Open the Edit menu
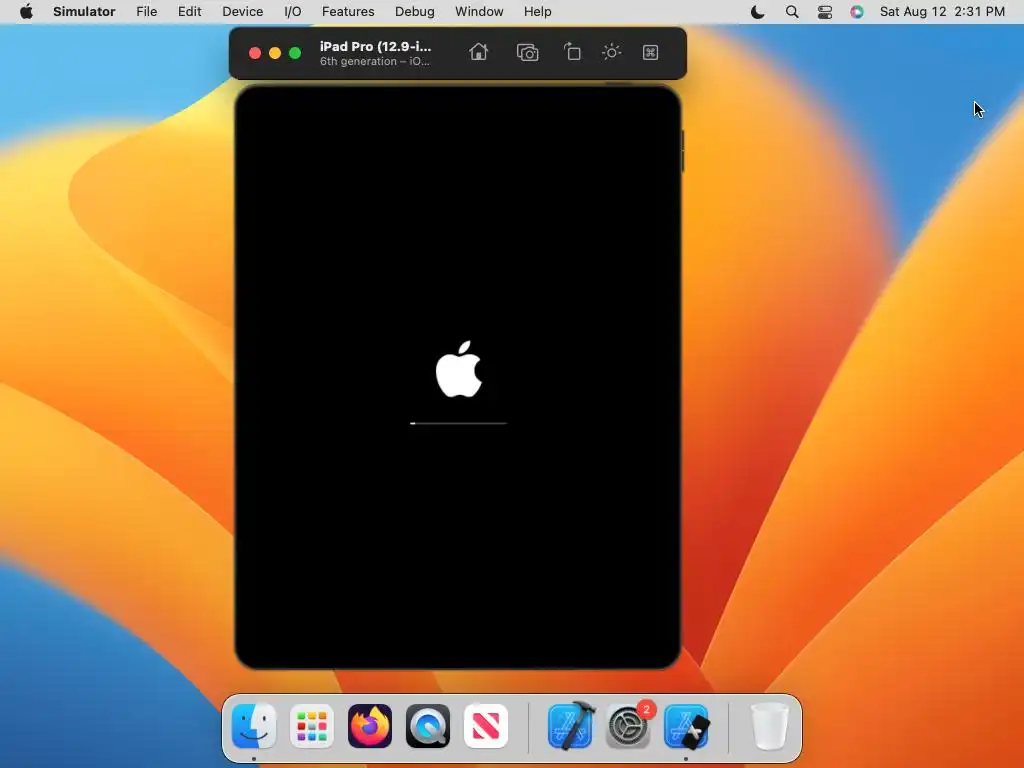This screenshot has width=1024, height=768. coord(189,12)
